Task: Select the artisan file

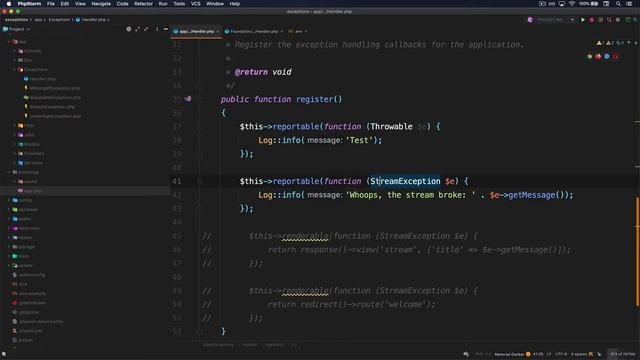Action: point(25,340)
